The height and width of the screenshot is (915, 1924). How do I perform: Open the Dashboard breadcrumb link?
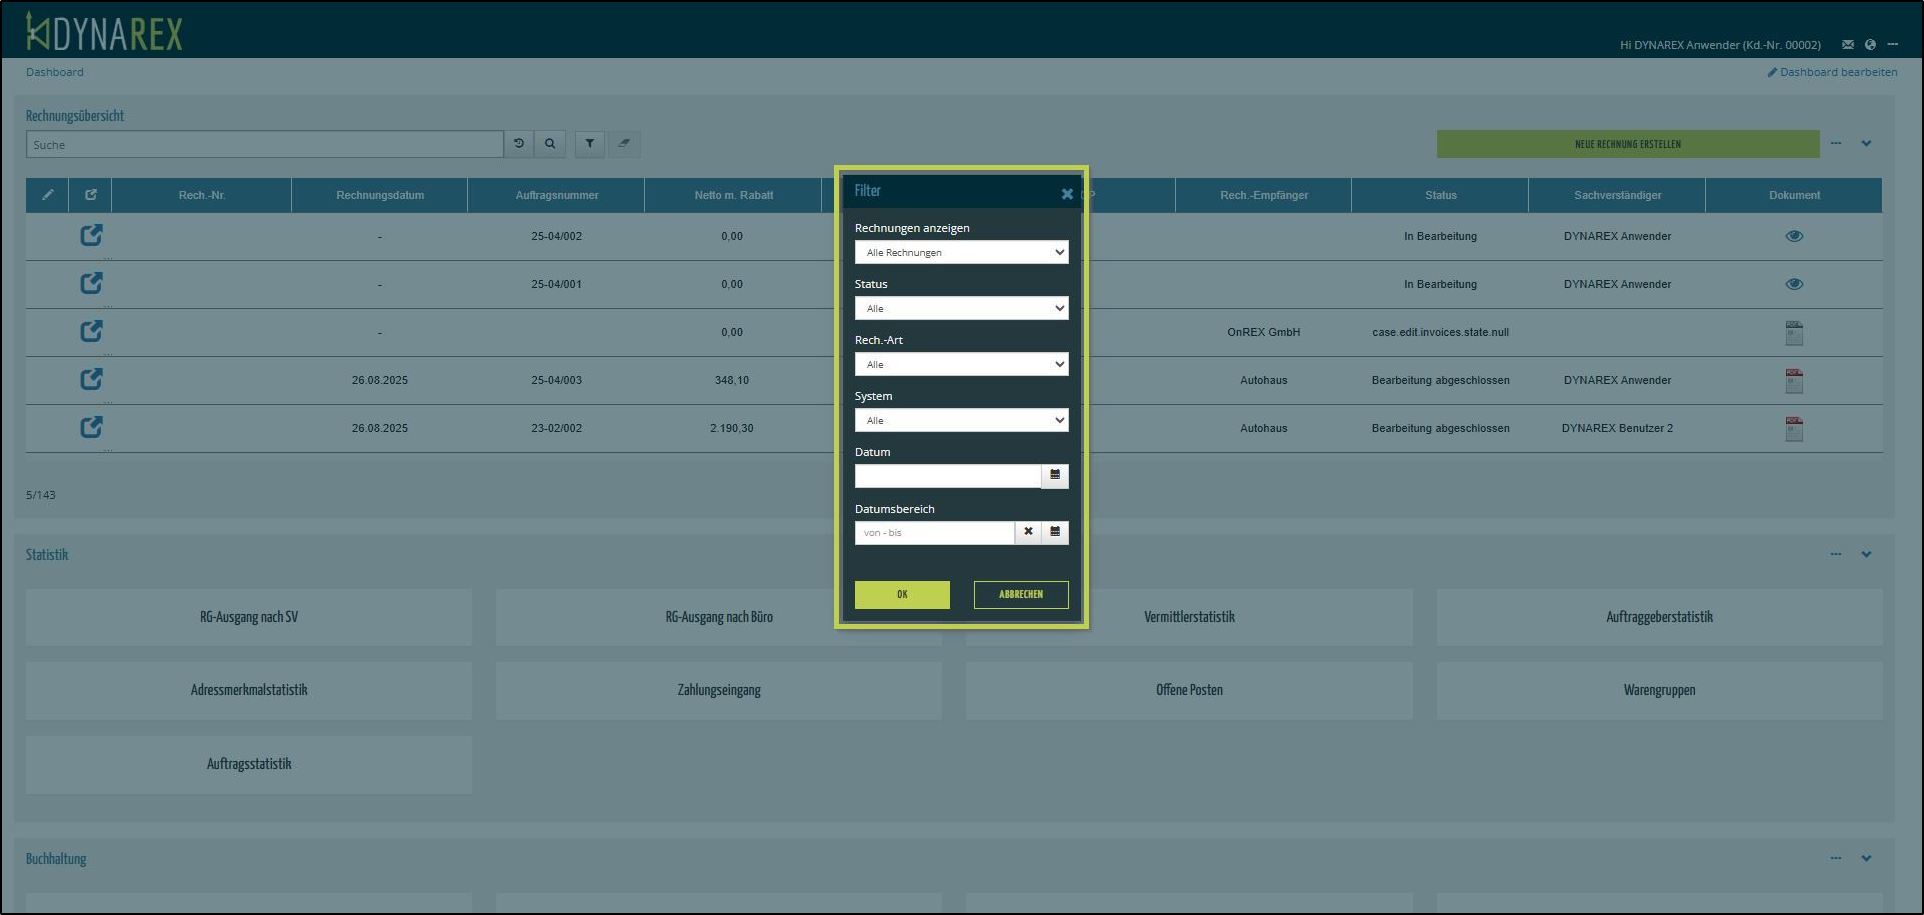[x=55, y=72]
